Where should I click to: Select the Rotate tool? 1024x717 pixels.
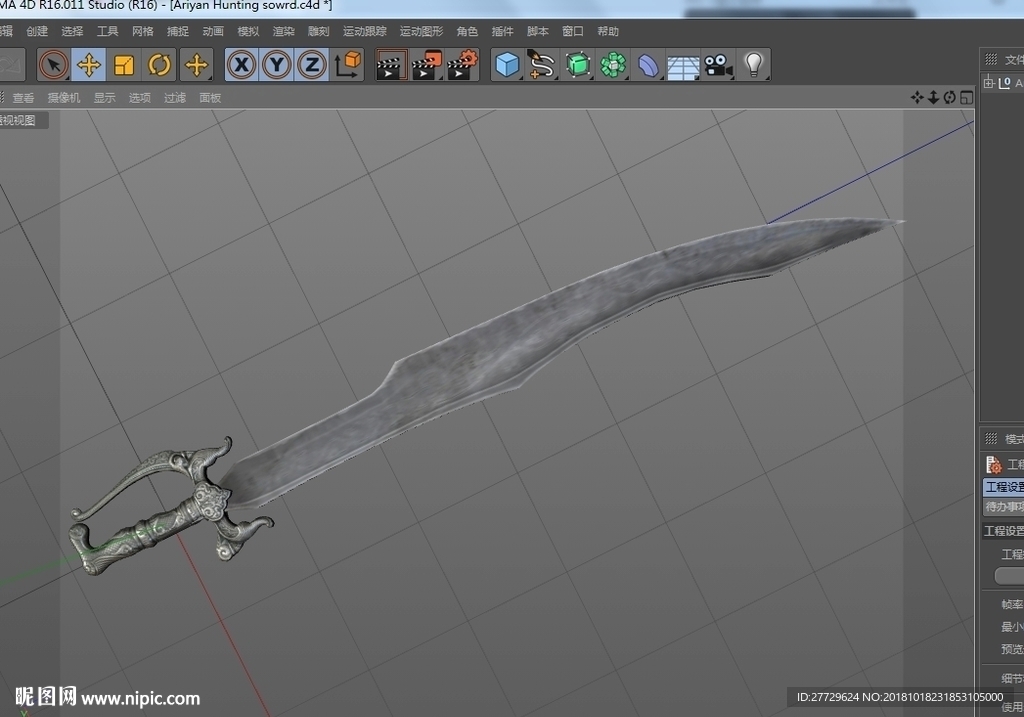[159, 65]
